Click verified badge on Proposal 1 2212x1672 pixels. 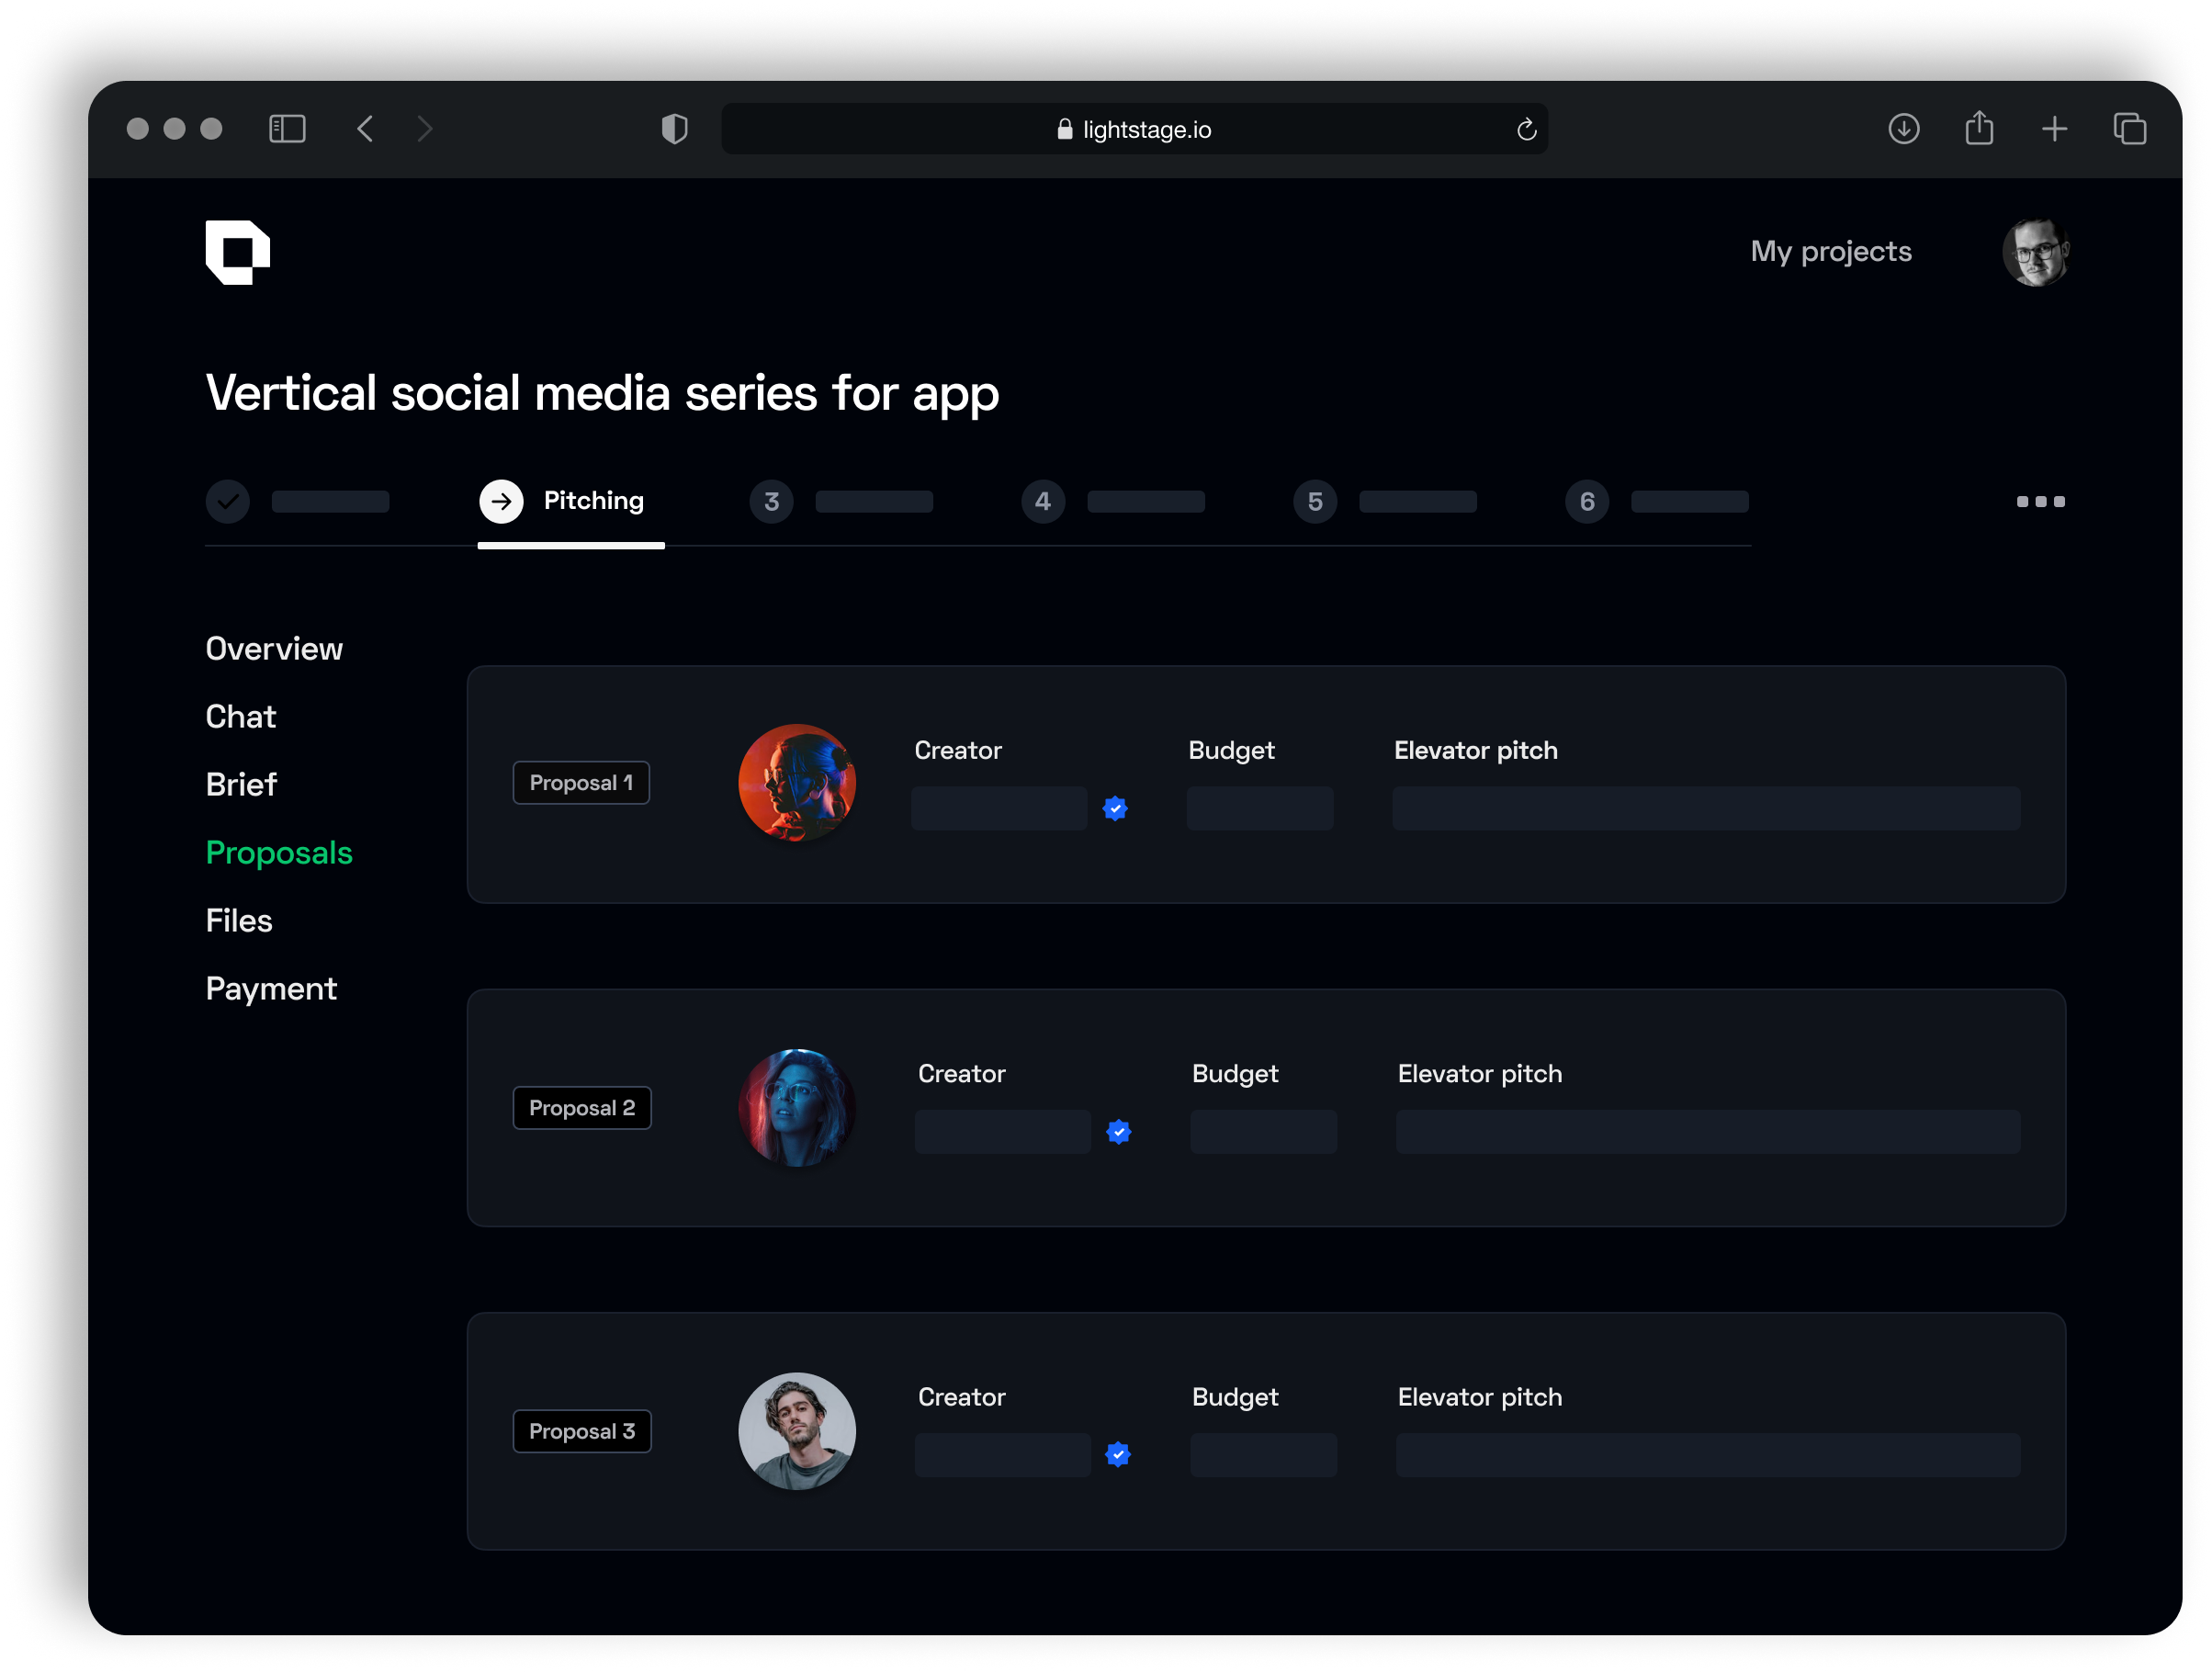pyautogui.click(x=1115, y=808)
